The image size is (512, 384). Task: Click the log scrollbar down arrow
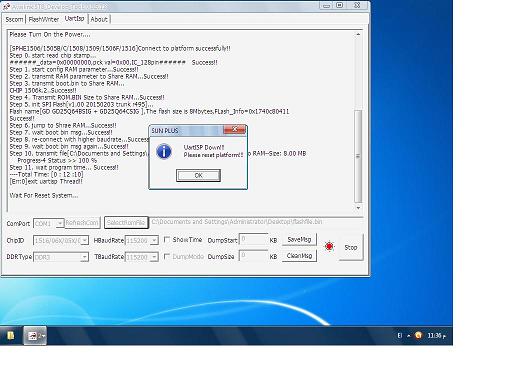[358, 208]
